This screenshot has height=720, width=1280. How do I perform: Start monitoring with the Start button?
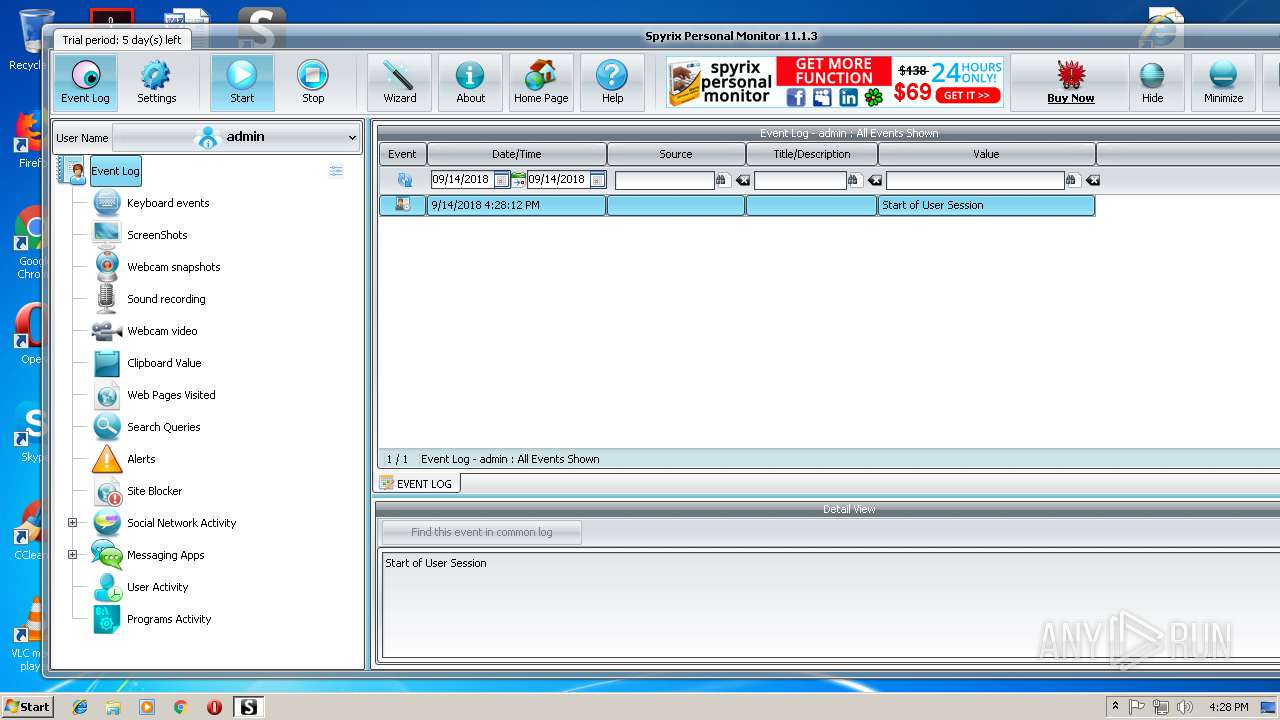[241, 82]
